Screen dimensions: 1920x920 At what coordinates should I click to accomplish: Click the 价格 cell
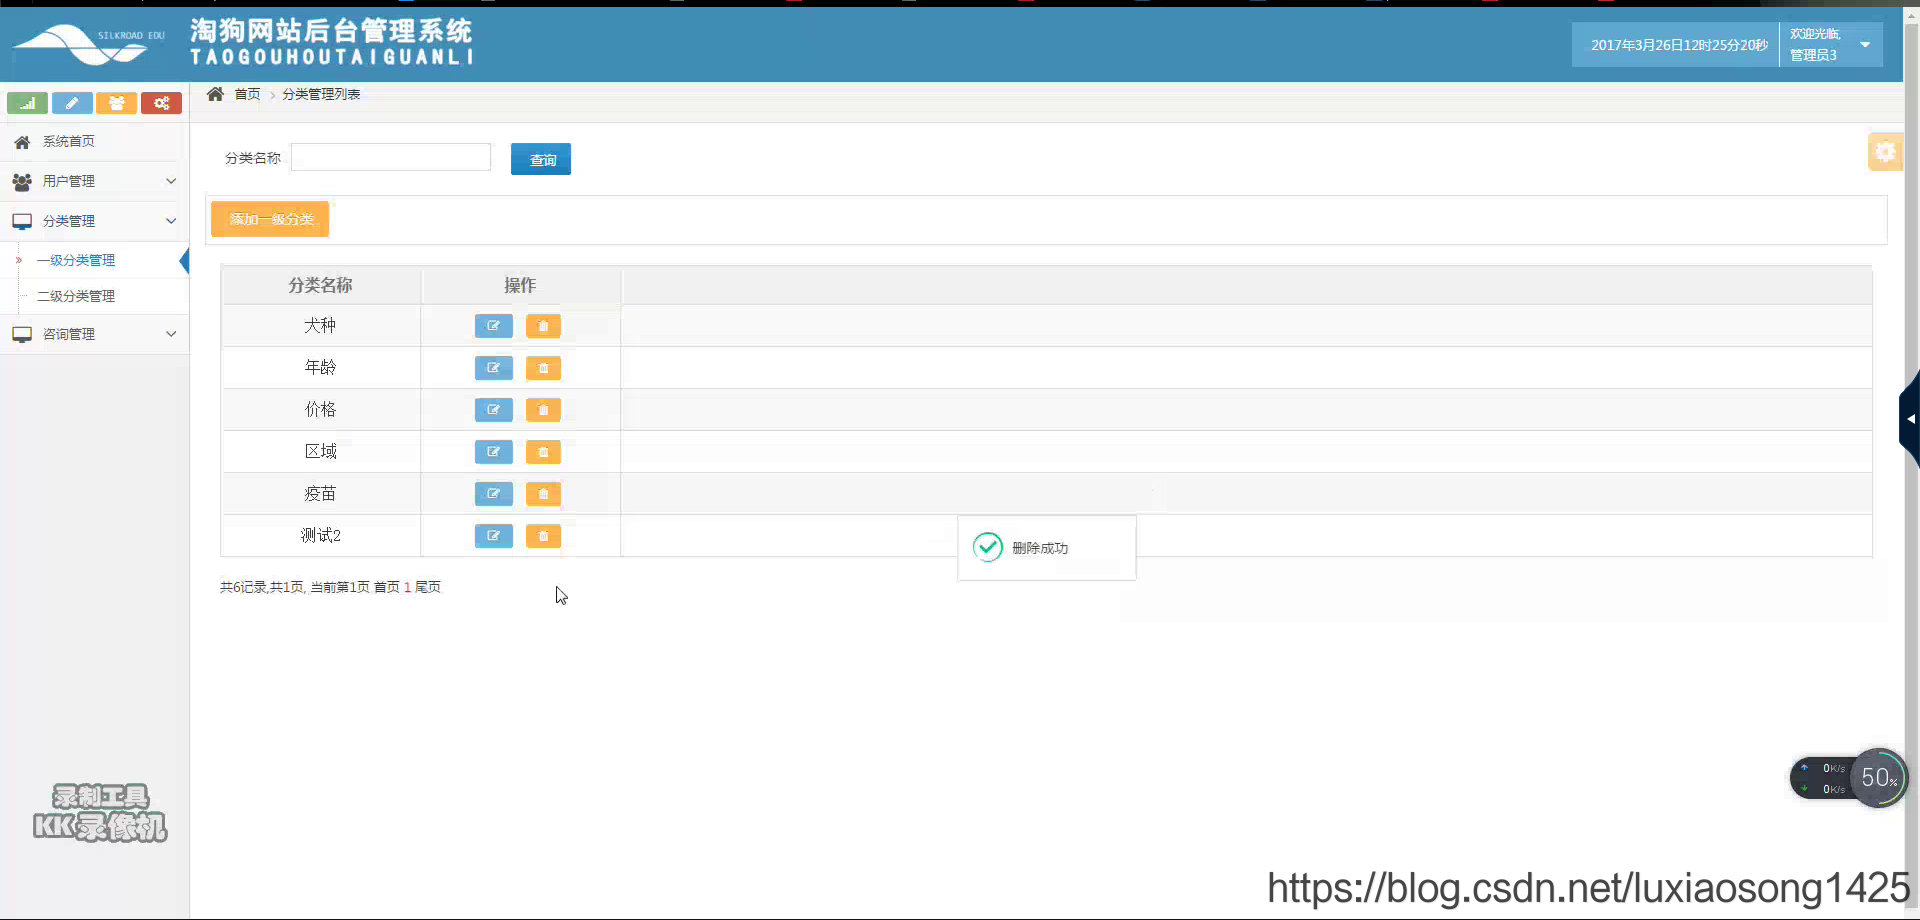[321, 410]
